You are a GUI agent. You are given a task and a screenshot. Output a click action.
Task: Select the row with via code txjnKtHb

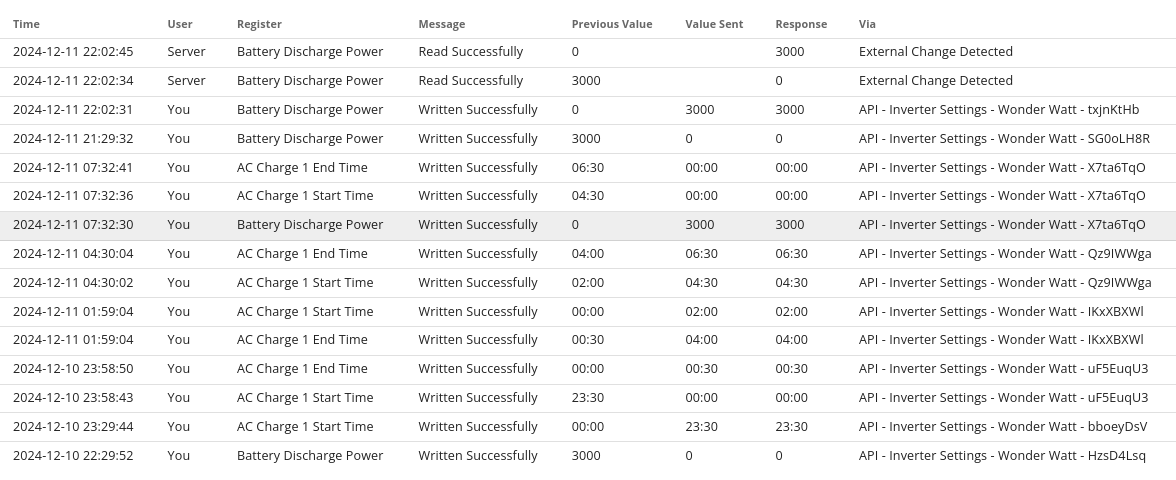588,110
